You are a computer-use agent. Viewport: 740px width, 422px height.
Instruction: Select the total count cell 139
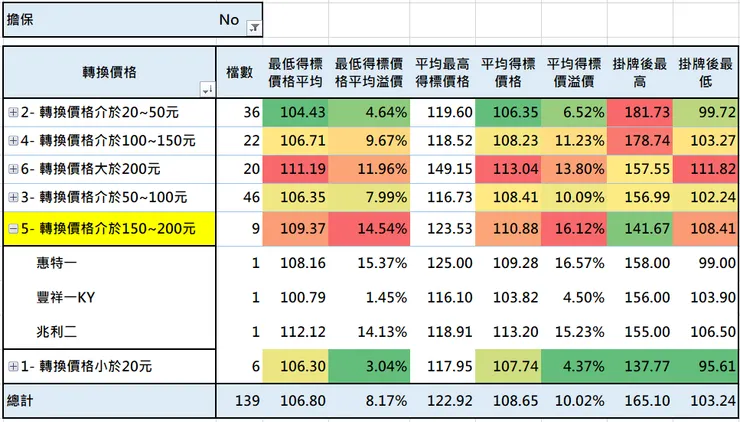point(239,401)
